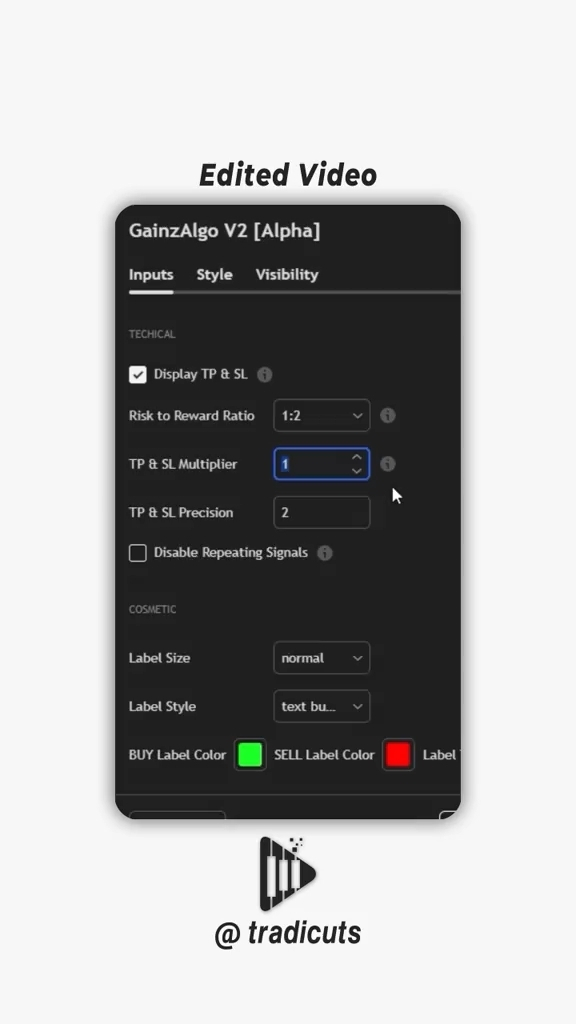Image resolution: width=576 pixels, height=1024 pixels.
Task: Open the Display TP & SL info icon
Action: click(x=264, y=374)
